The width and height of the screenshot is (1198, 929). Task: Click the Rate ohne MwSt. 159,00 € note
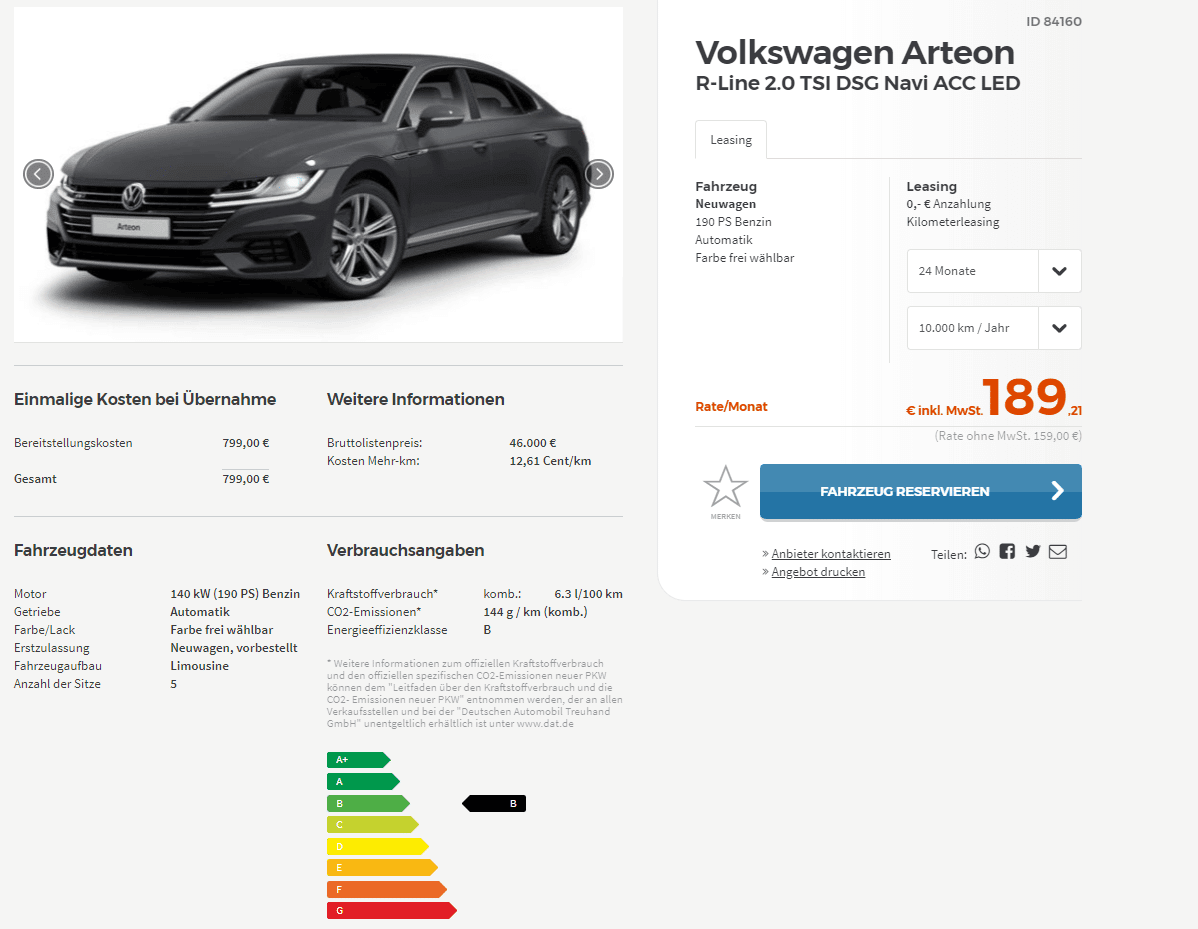pos(1008,436)
